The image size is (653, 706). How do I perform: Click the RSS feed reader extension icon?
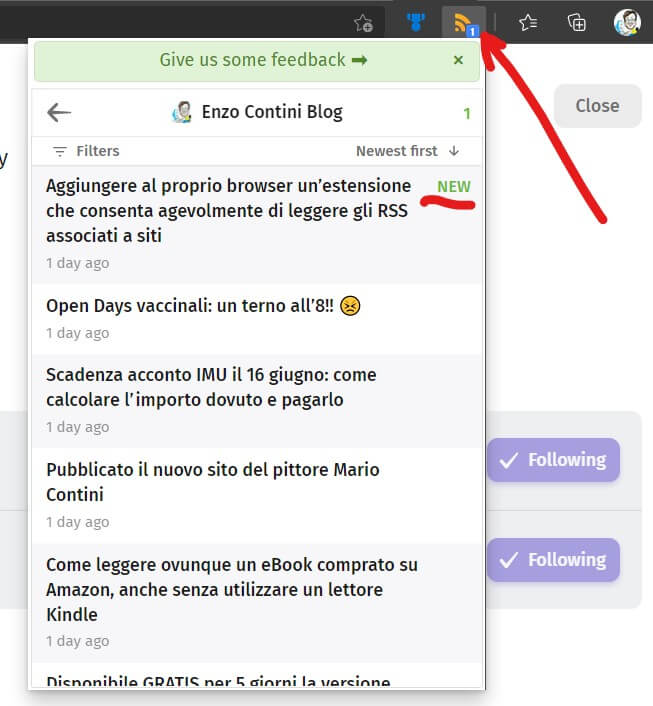point(463,22)
